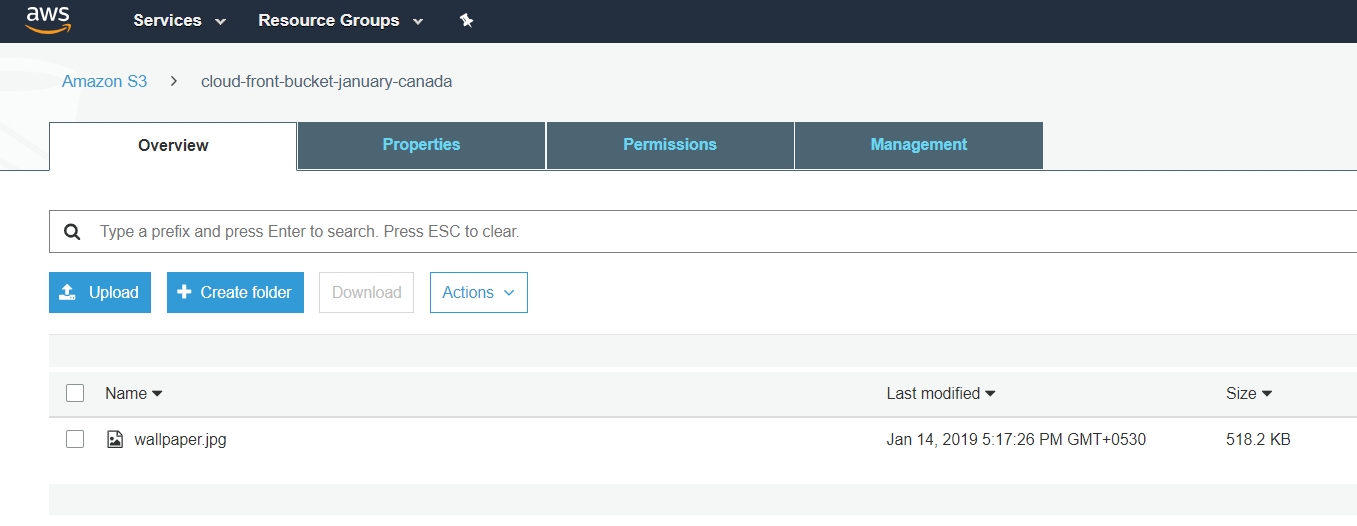
Task: Toggle the select-all checkbox in header row
Action: (x=75, y=393)
